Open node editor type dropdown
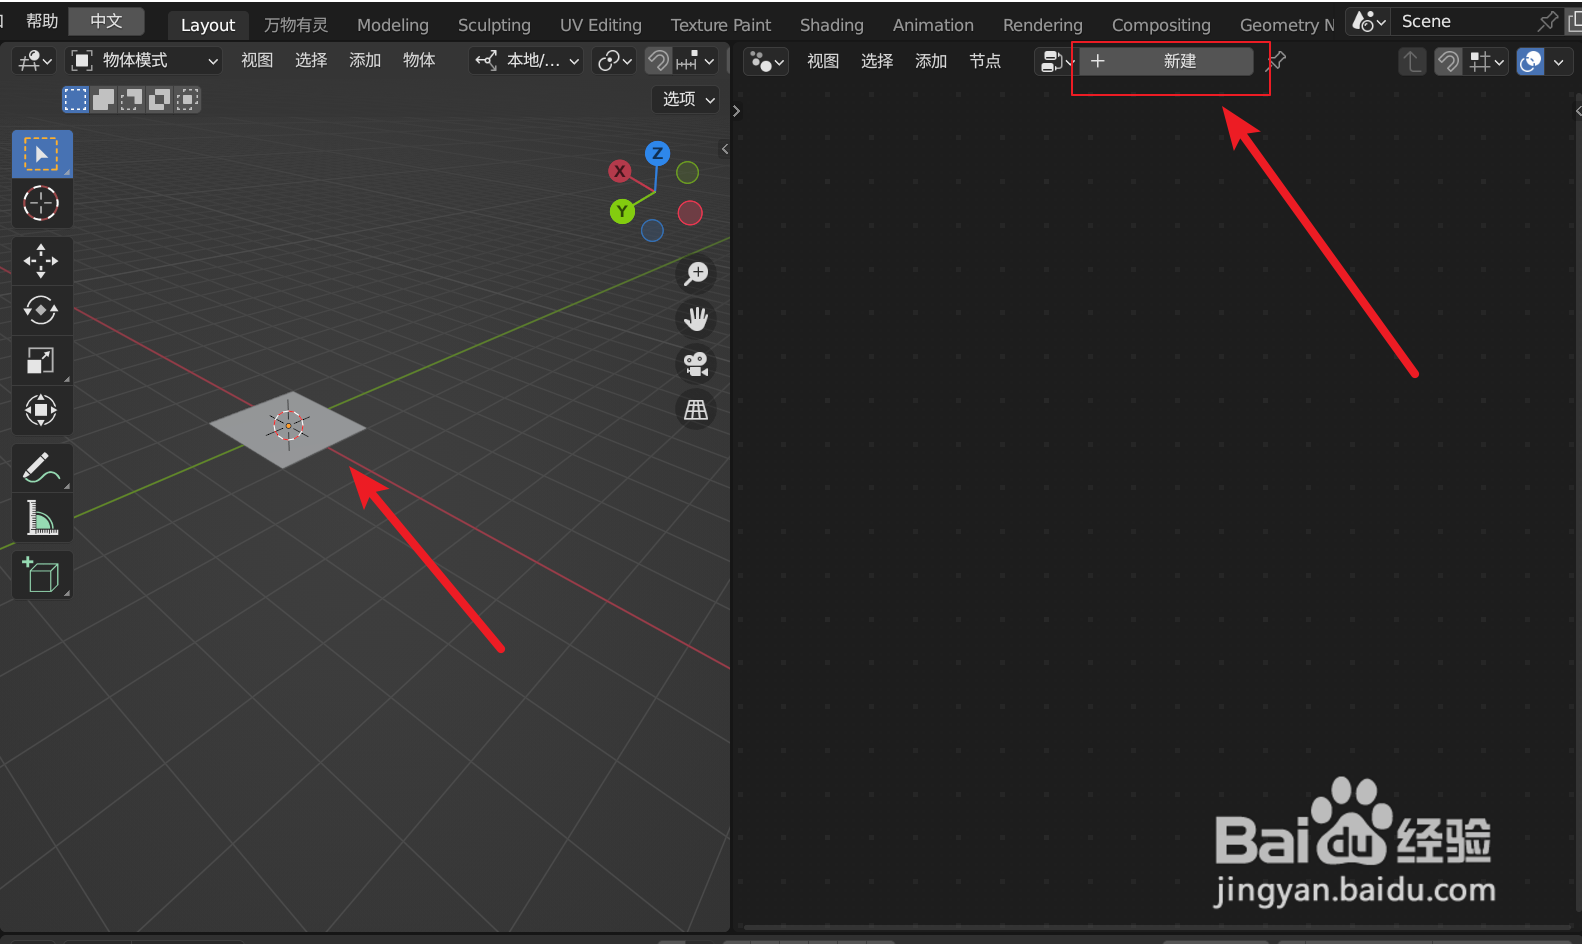The width and height of the screenshot is (1582, 944). [x=766, y=61]
